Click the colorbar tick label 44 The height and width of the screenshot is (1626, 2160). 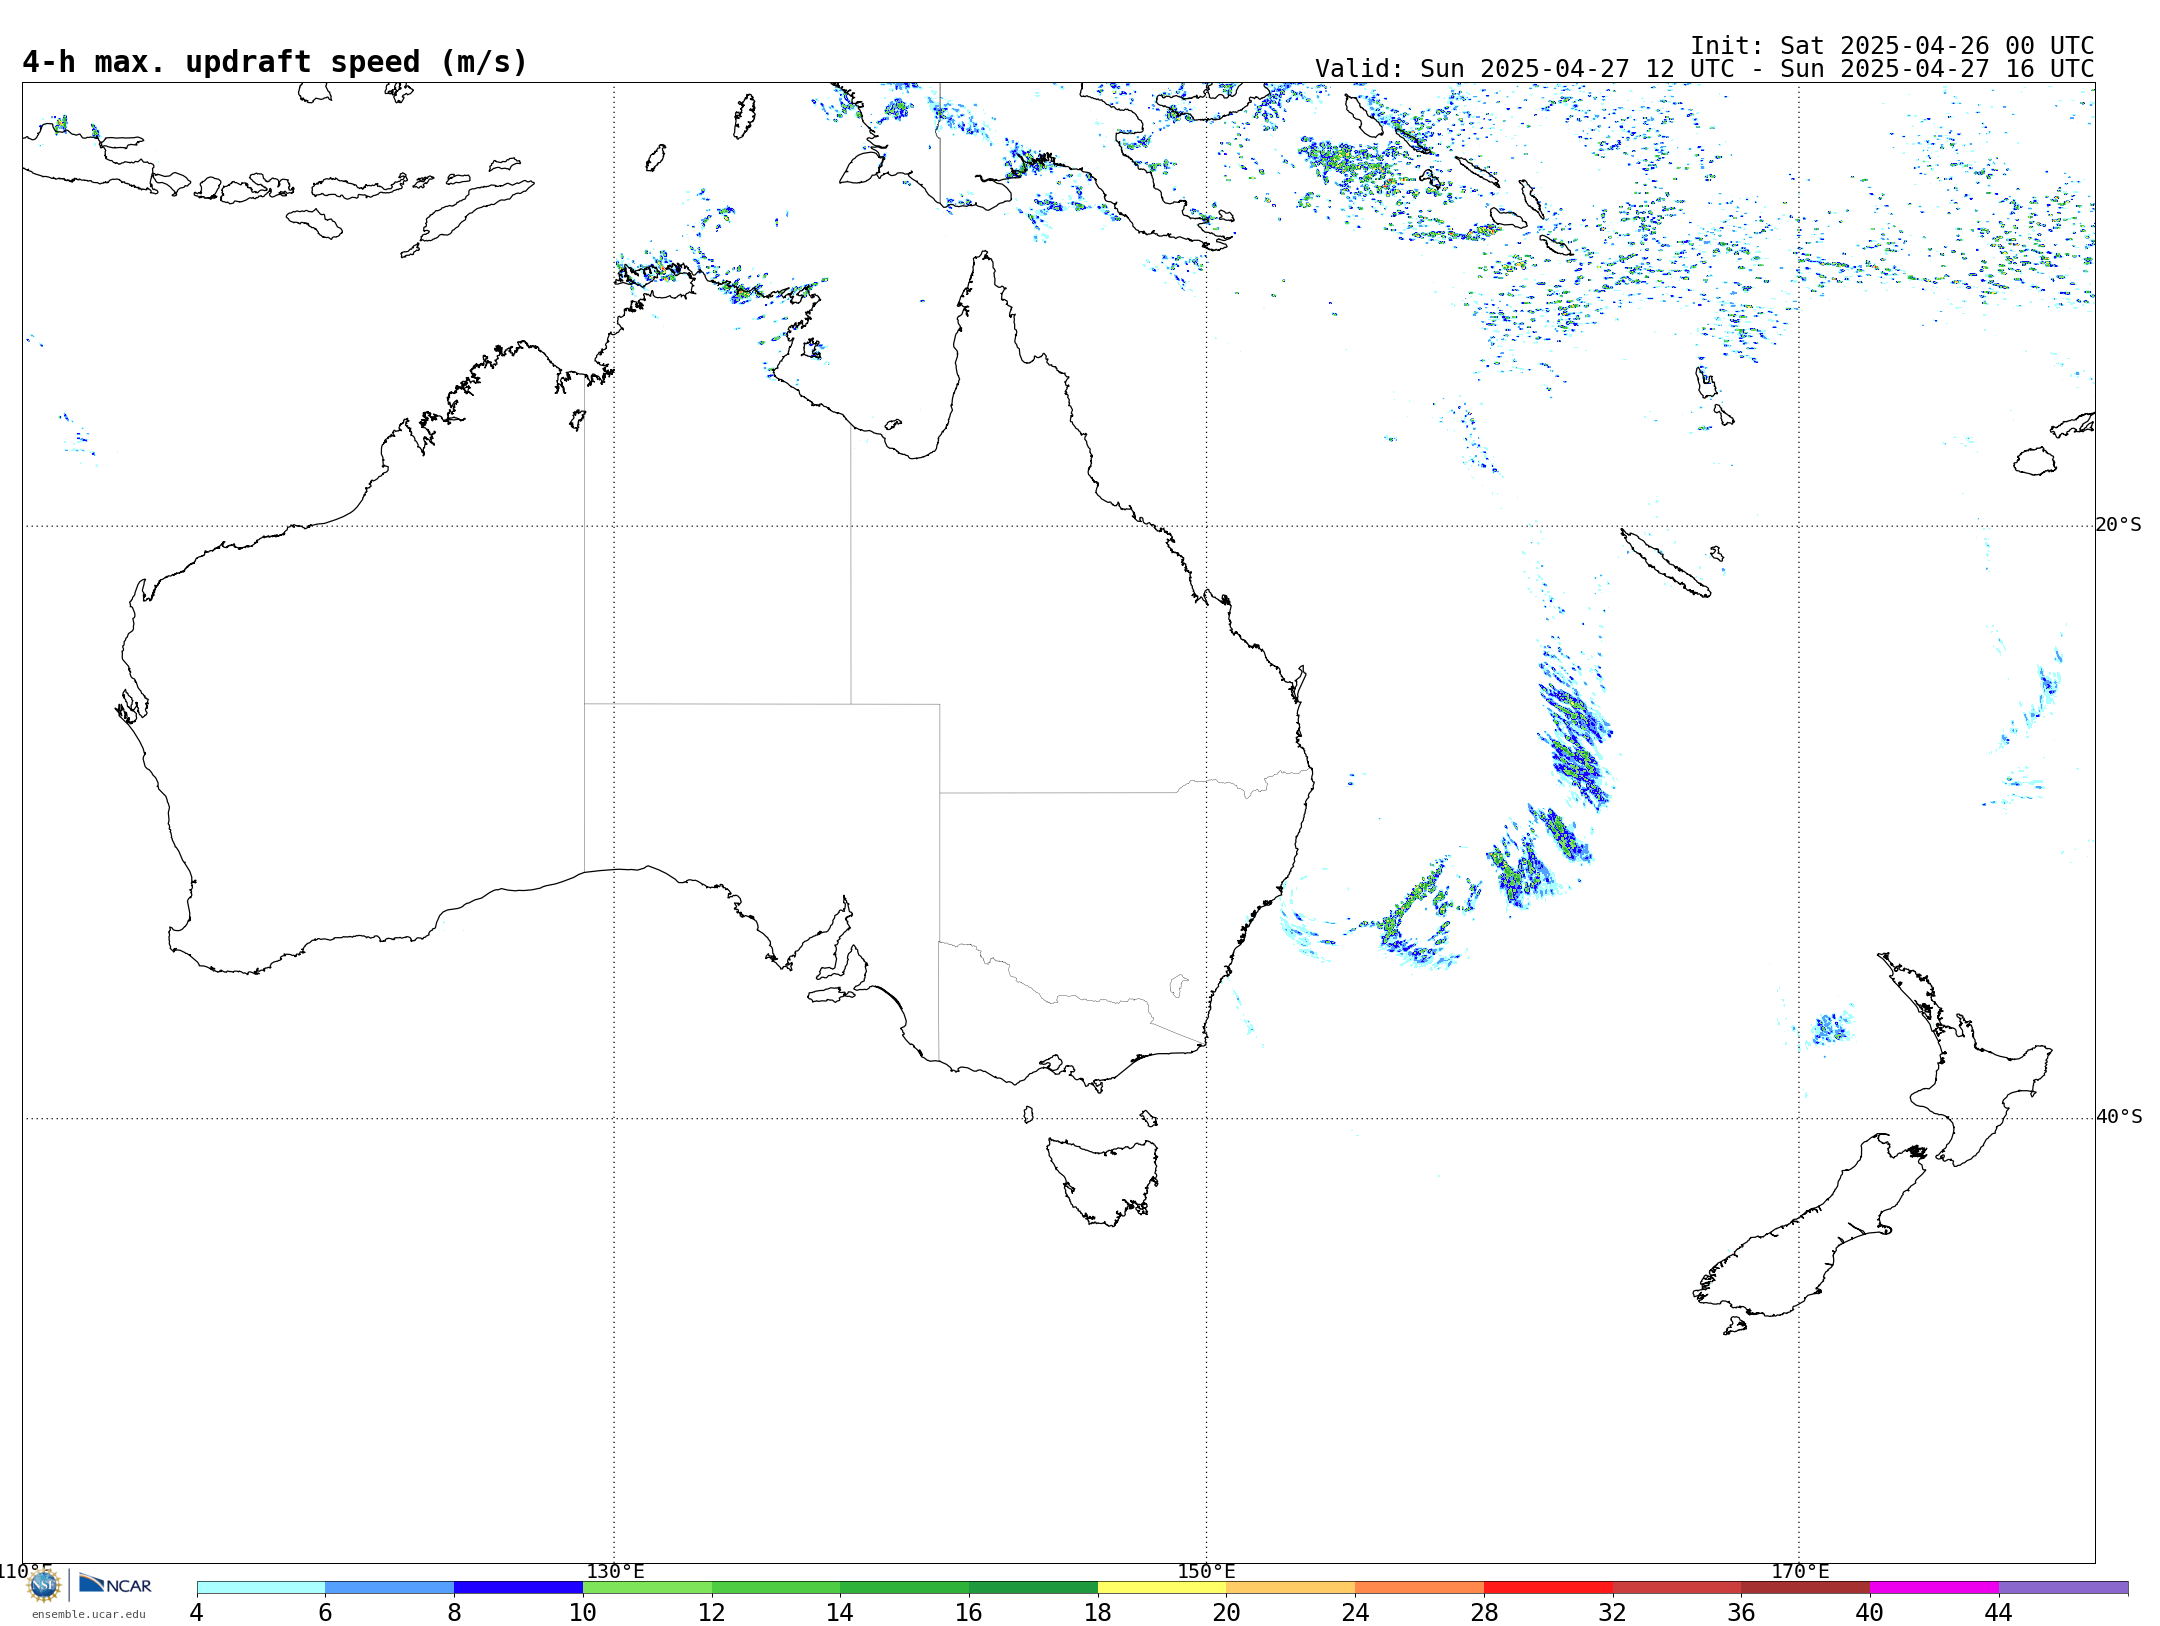[1999, 1612]
